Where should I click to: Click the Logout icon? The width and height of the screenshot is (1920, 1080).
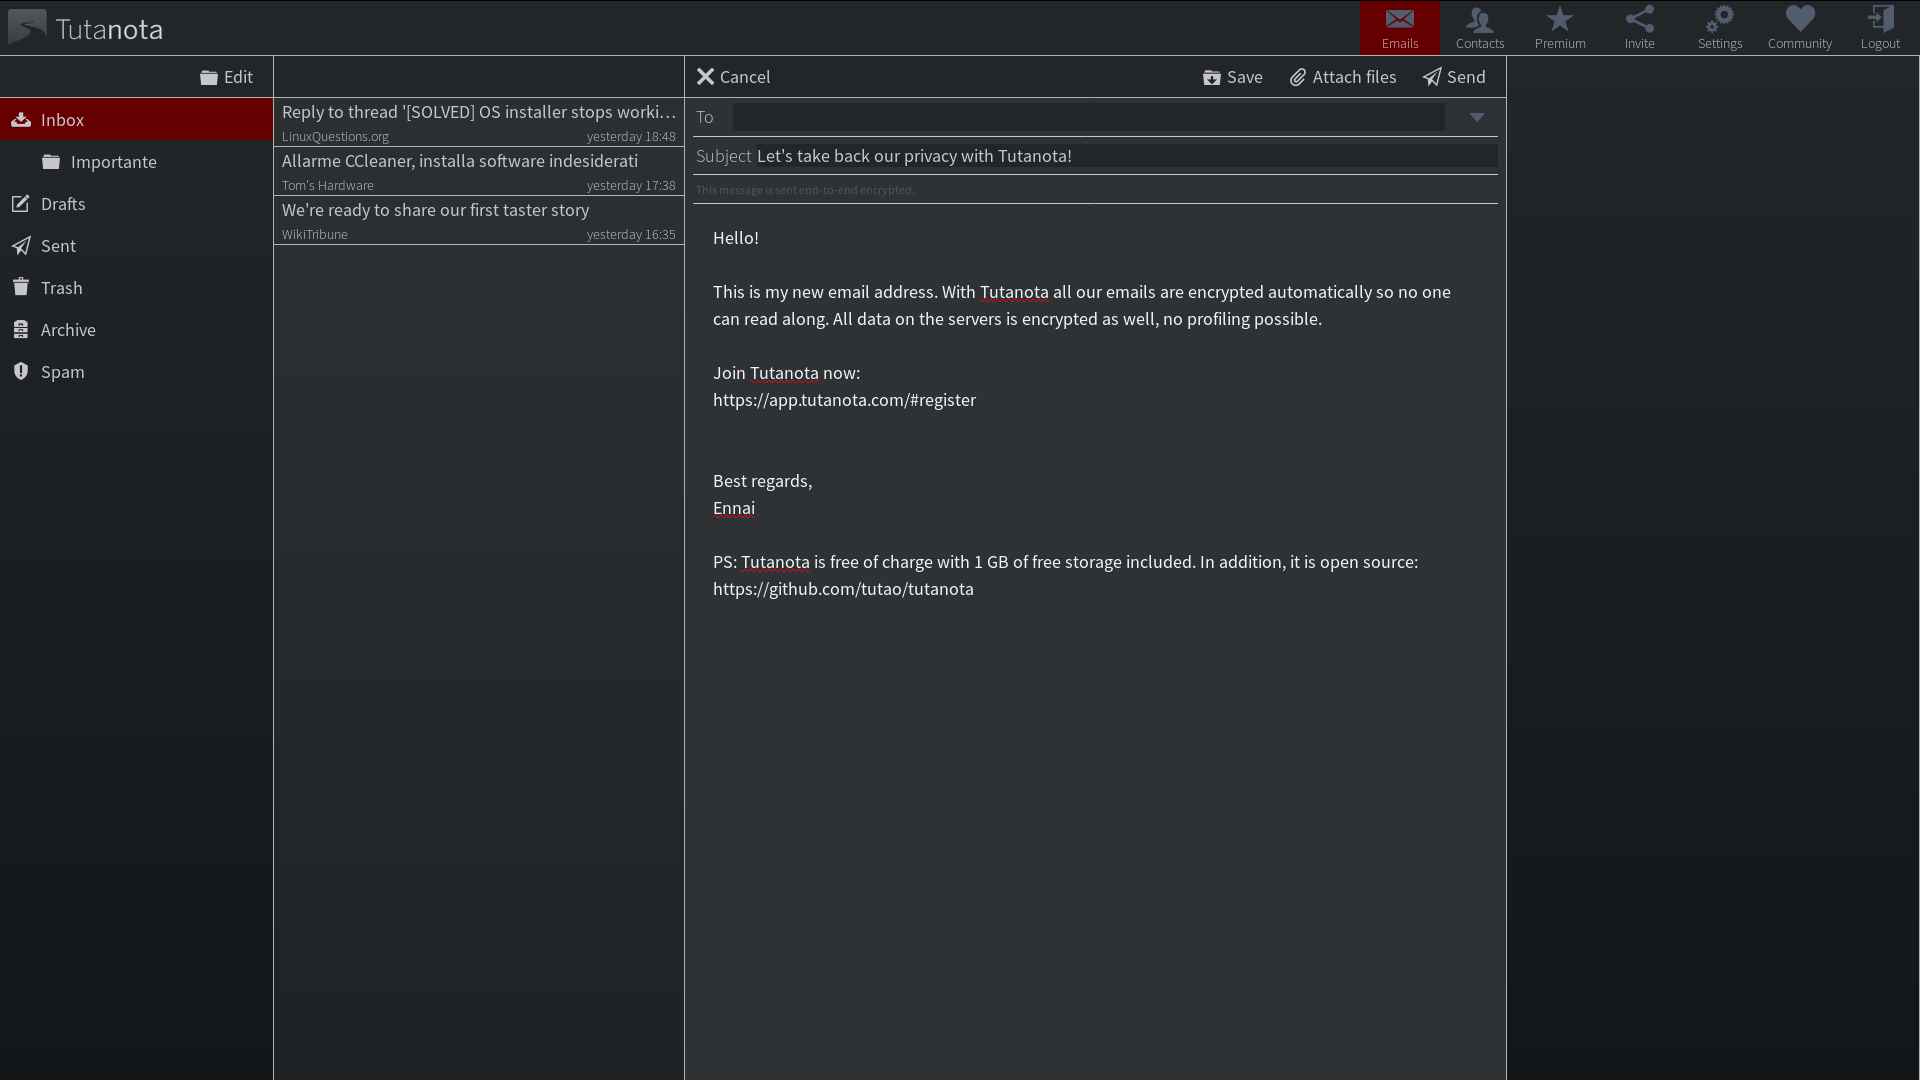(x=1879, y=28)
